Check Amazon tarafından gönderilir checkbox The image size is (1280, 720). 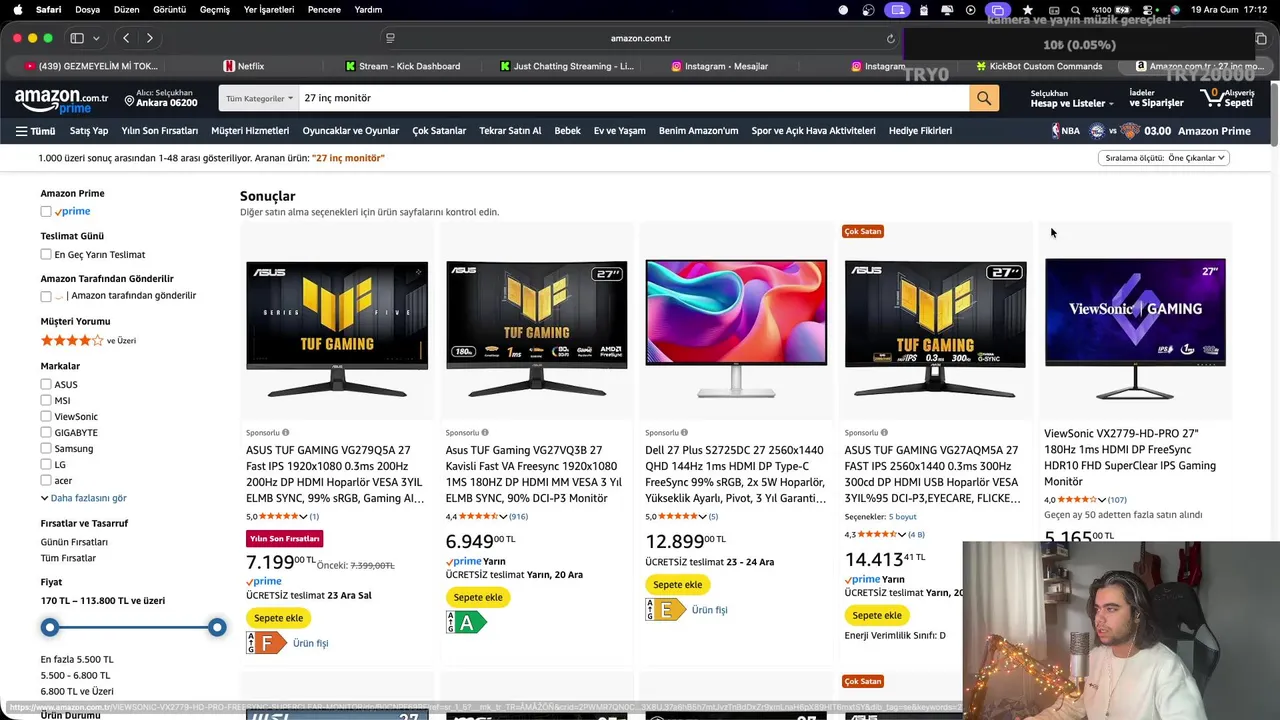[x=46, y=296]
